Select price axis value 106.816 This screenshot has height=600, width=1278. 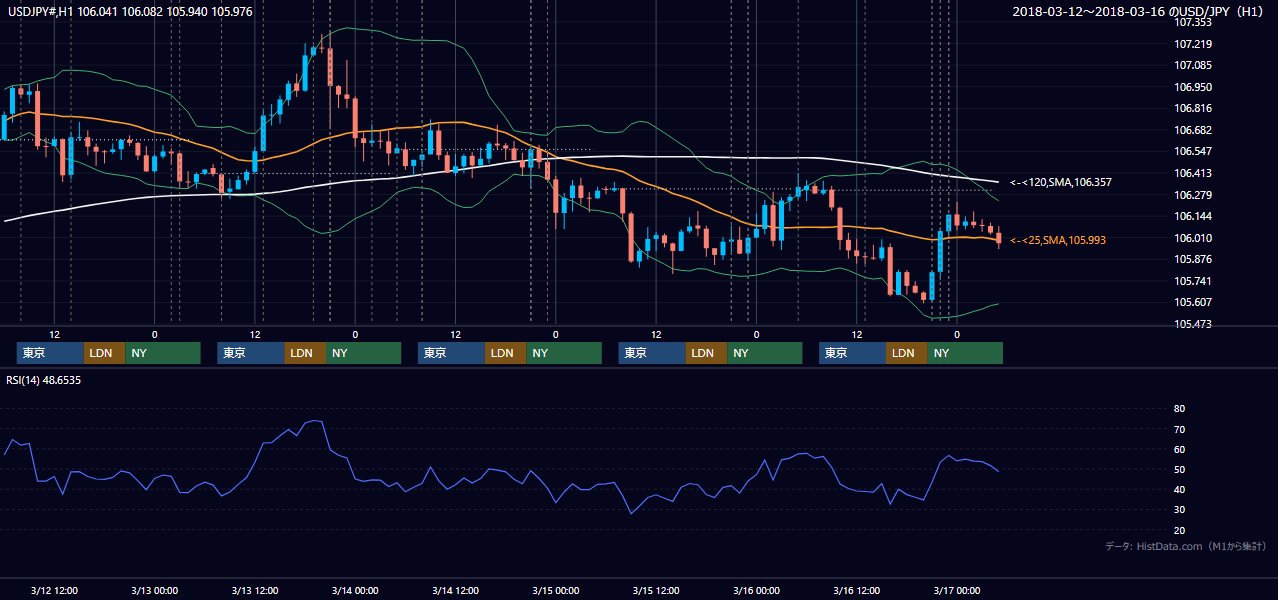[x=1193, y=108]
